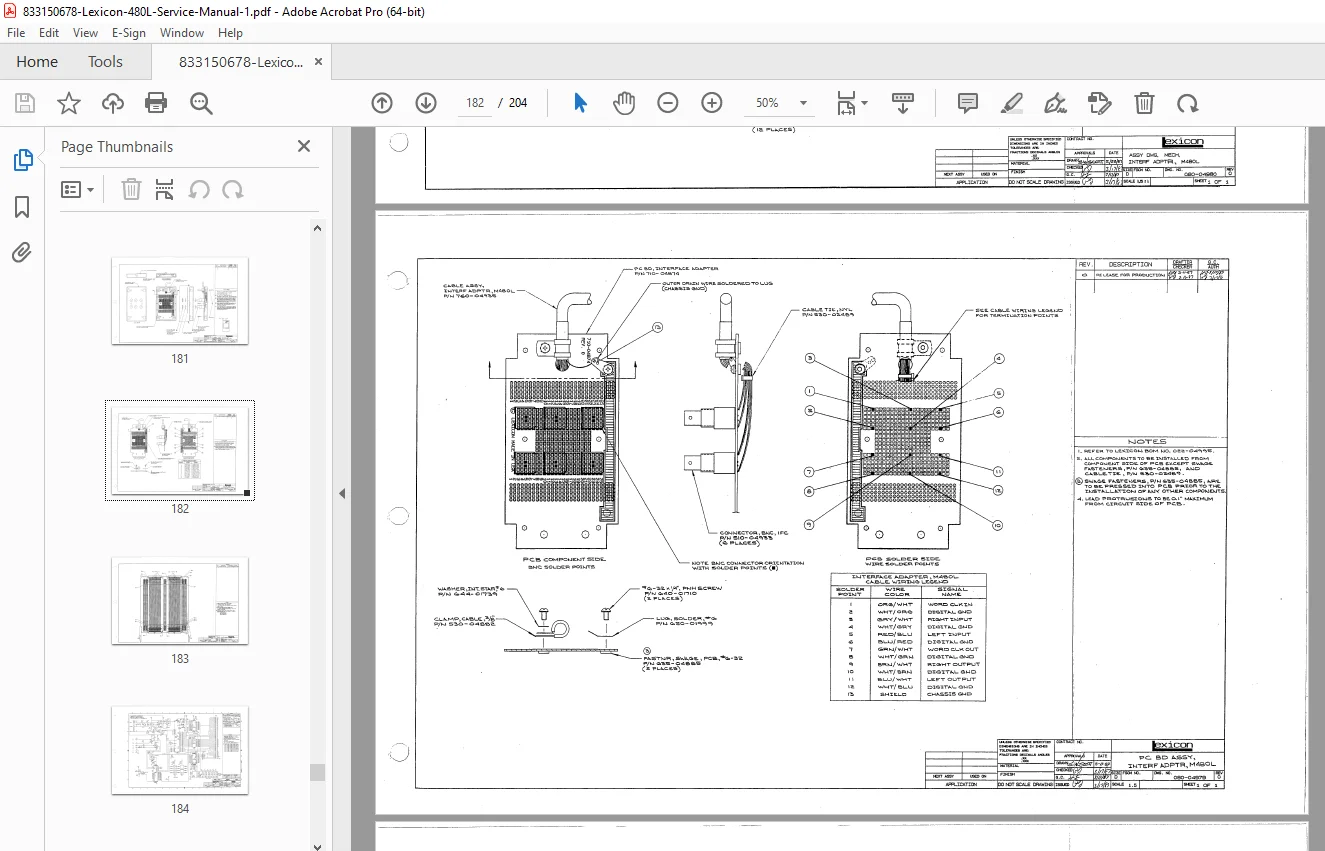Open the find text magnifier tool

[x=201, y=103]
